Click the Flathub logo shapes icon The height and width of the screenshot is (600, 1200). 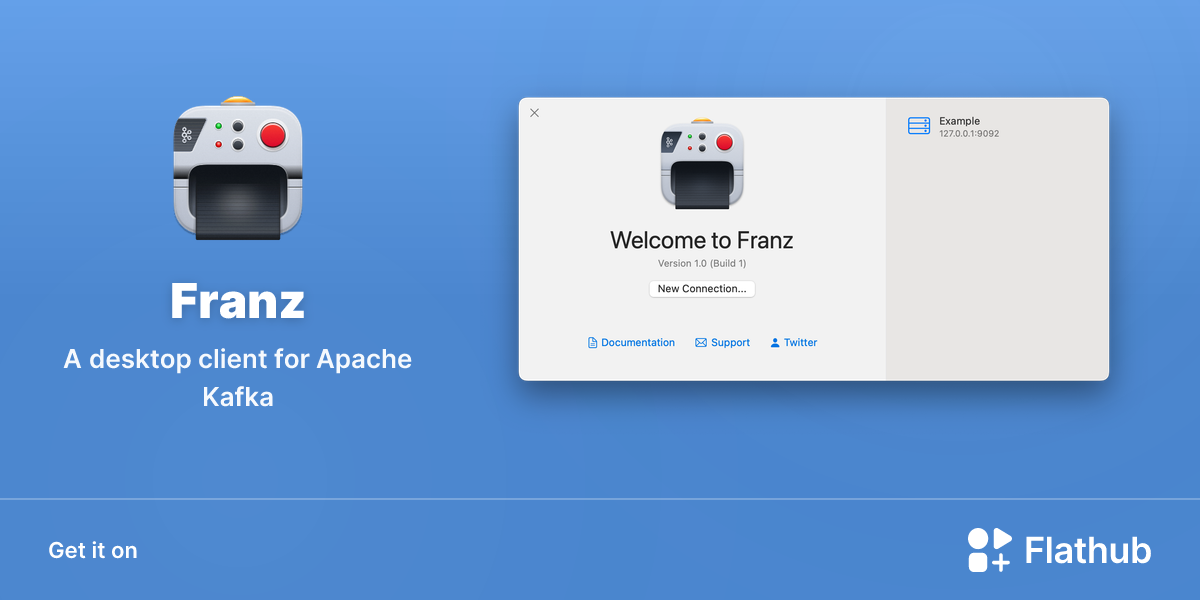coord(990,550)
